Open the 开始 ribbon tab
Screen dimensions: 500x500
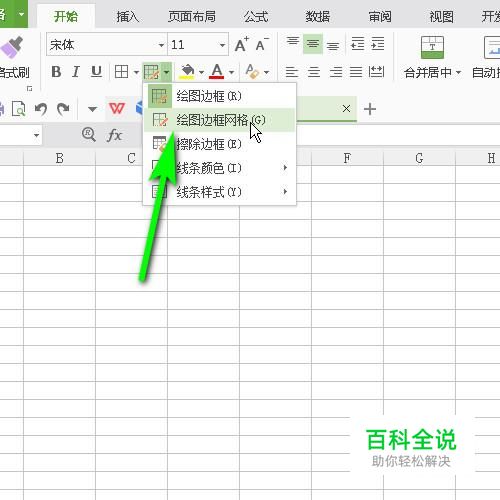pyautogui.click(x=66, y=16)
